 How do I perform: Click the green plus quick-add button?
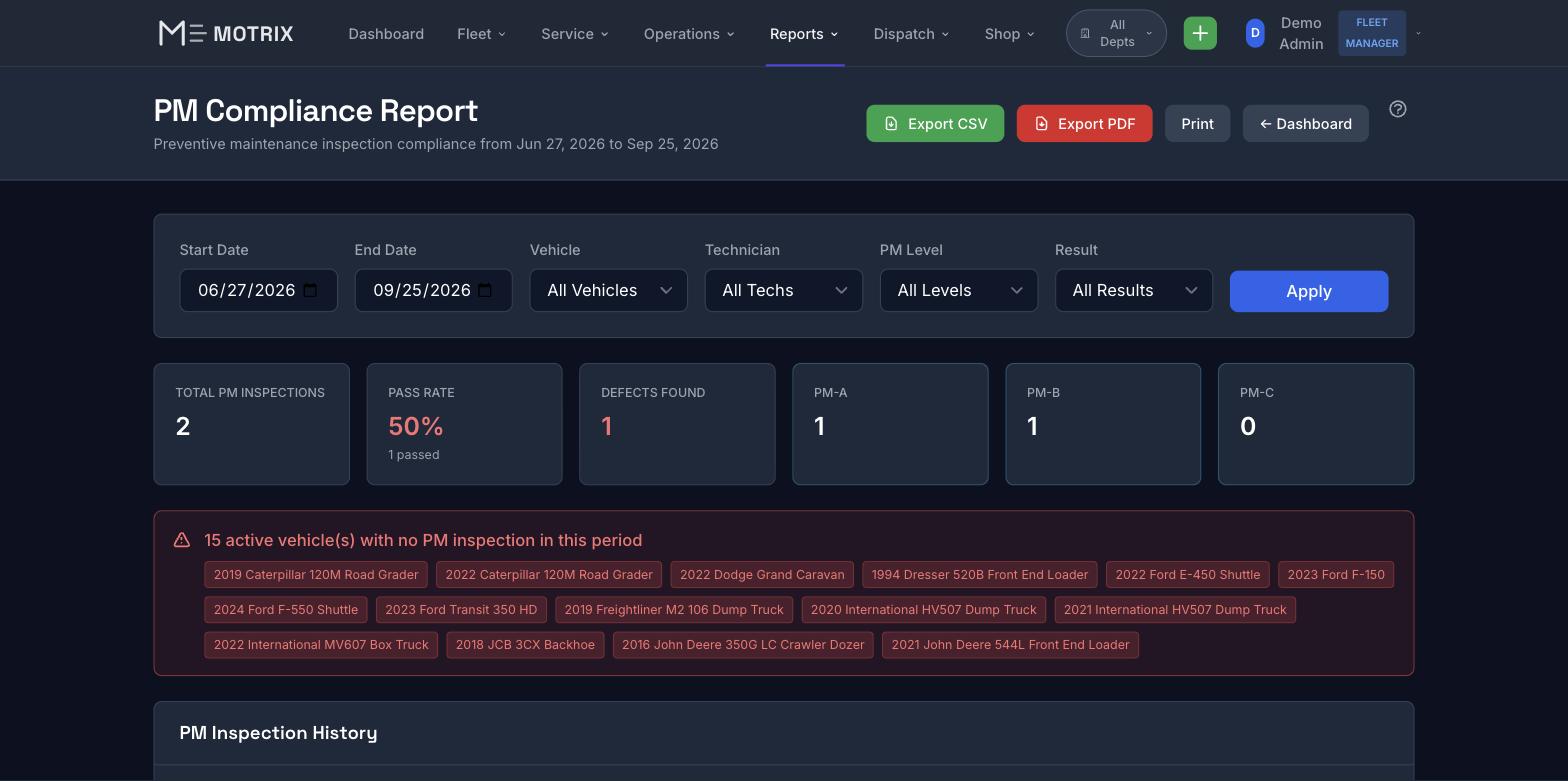tap(1200, 33)
